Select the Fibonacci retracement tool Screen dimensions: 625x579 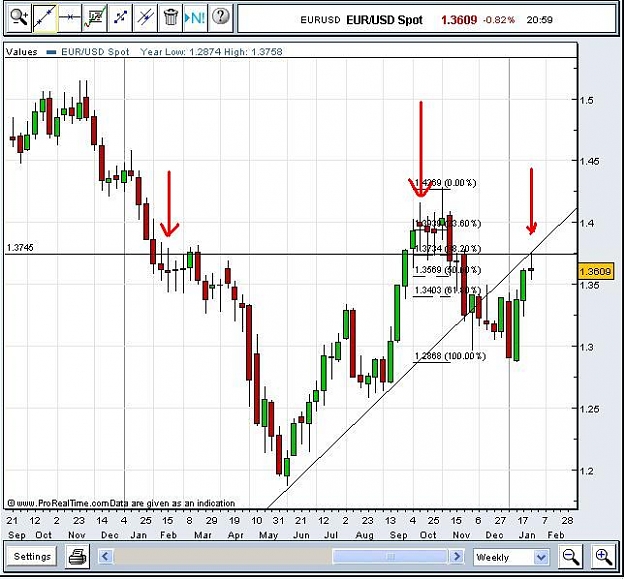click(x=95, y=18)
